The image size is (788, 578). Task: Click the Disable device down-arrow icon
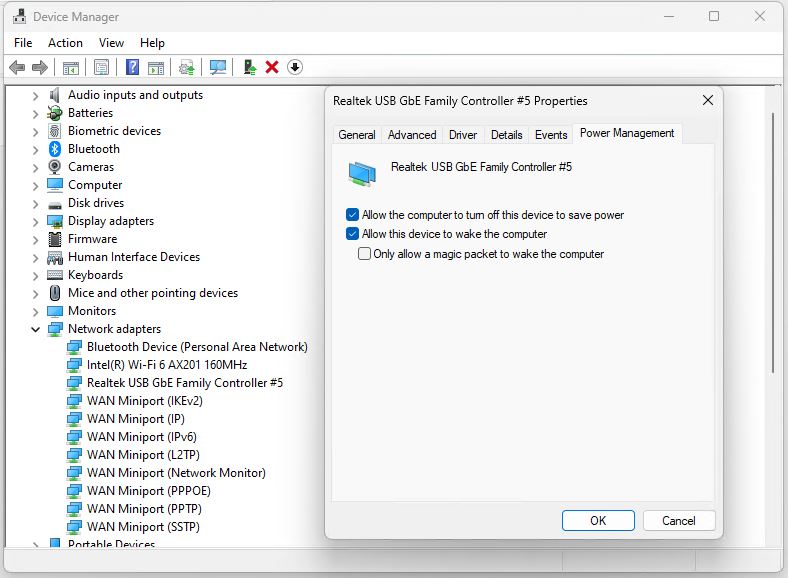[x=295, y=67]
